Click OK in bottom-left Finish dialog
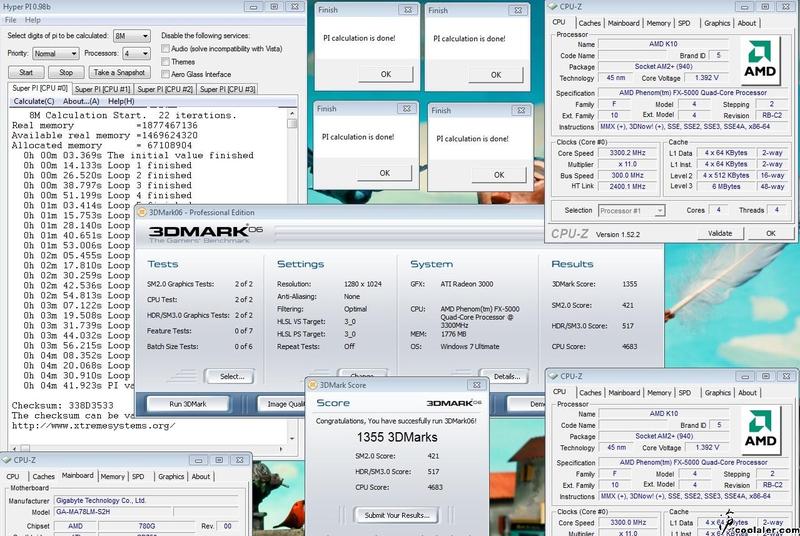The width and height of the screenshot is (800, 536). pyautogui.click(x=385, y=173)
